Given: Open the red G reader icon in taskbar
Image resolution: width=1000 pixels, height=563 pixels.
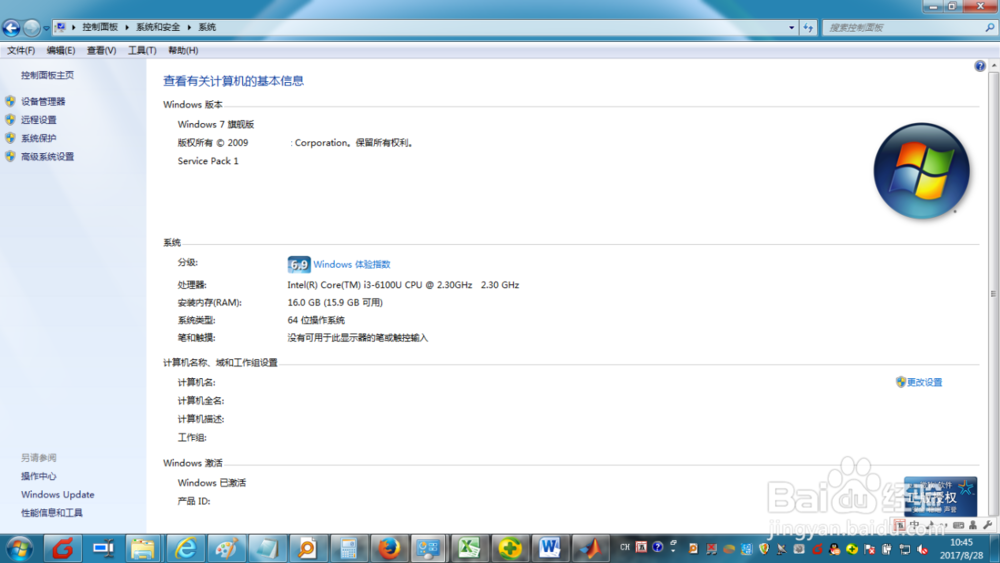Looking at the screenshot, I should (62, 548).
